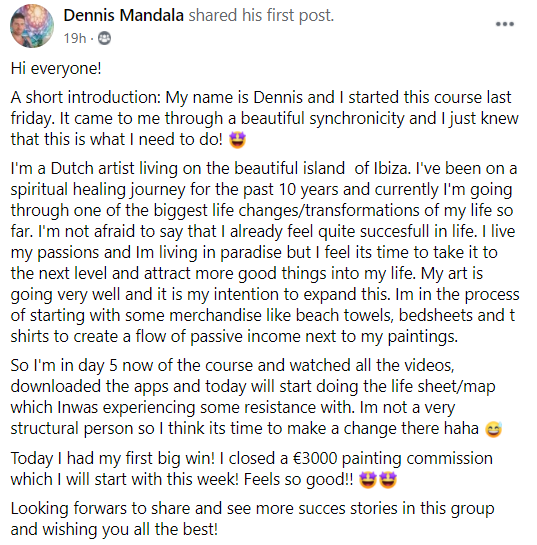Click the "shared his first post." text
537x545 pixels.
(x=261, y=16)
